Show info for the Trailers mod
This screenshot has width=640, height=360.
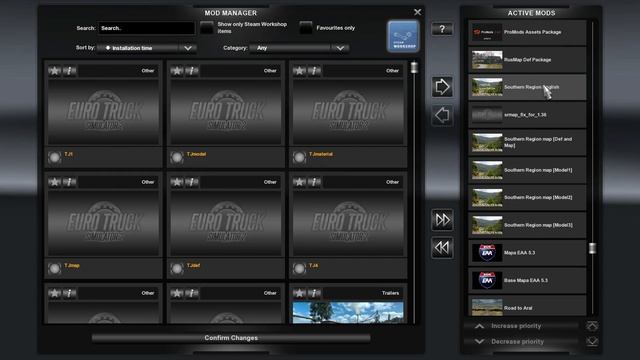[x=314, y=293]
